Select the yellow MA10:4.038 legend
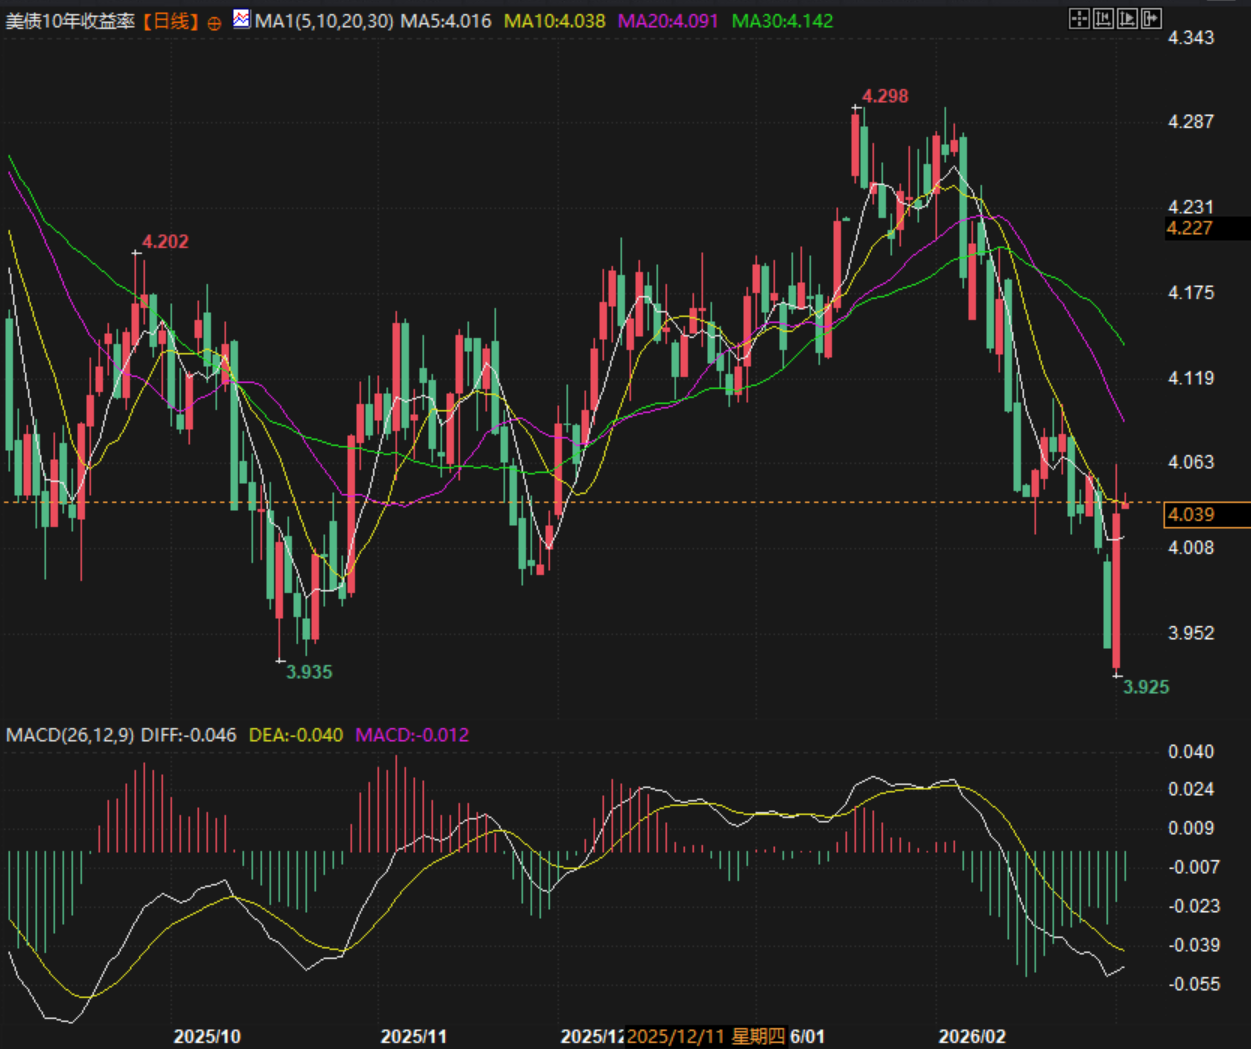1251x1049 pixels. click(554, 21)
